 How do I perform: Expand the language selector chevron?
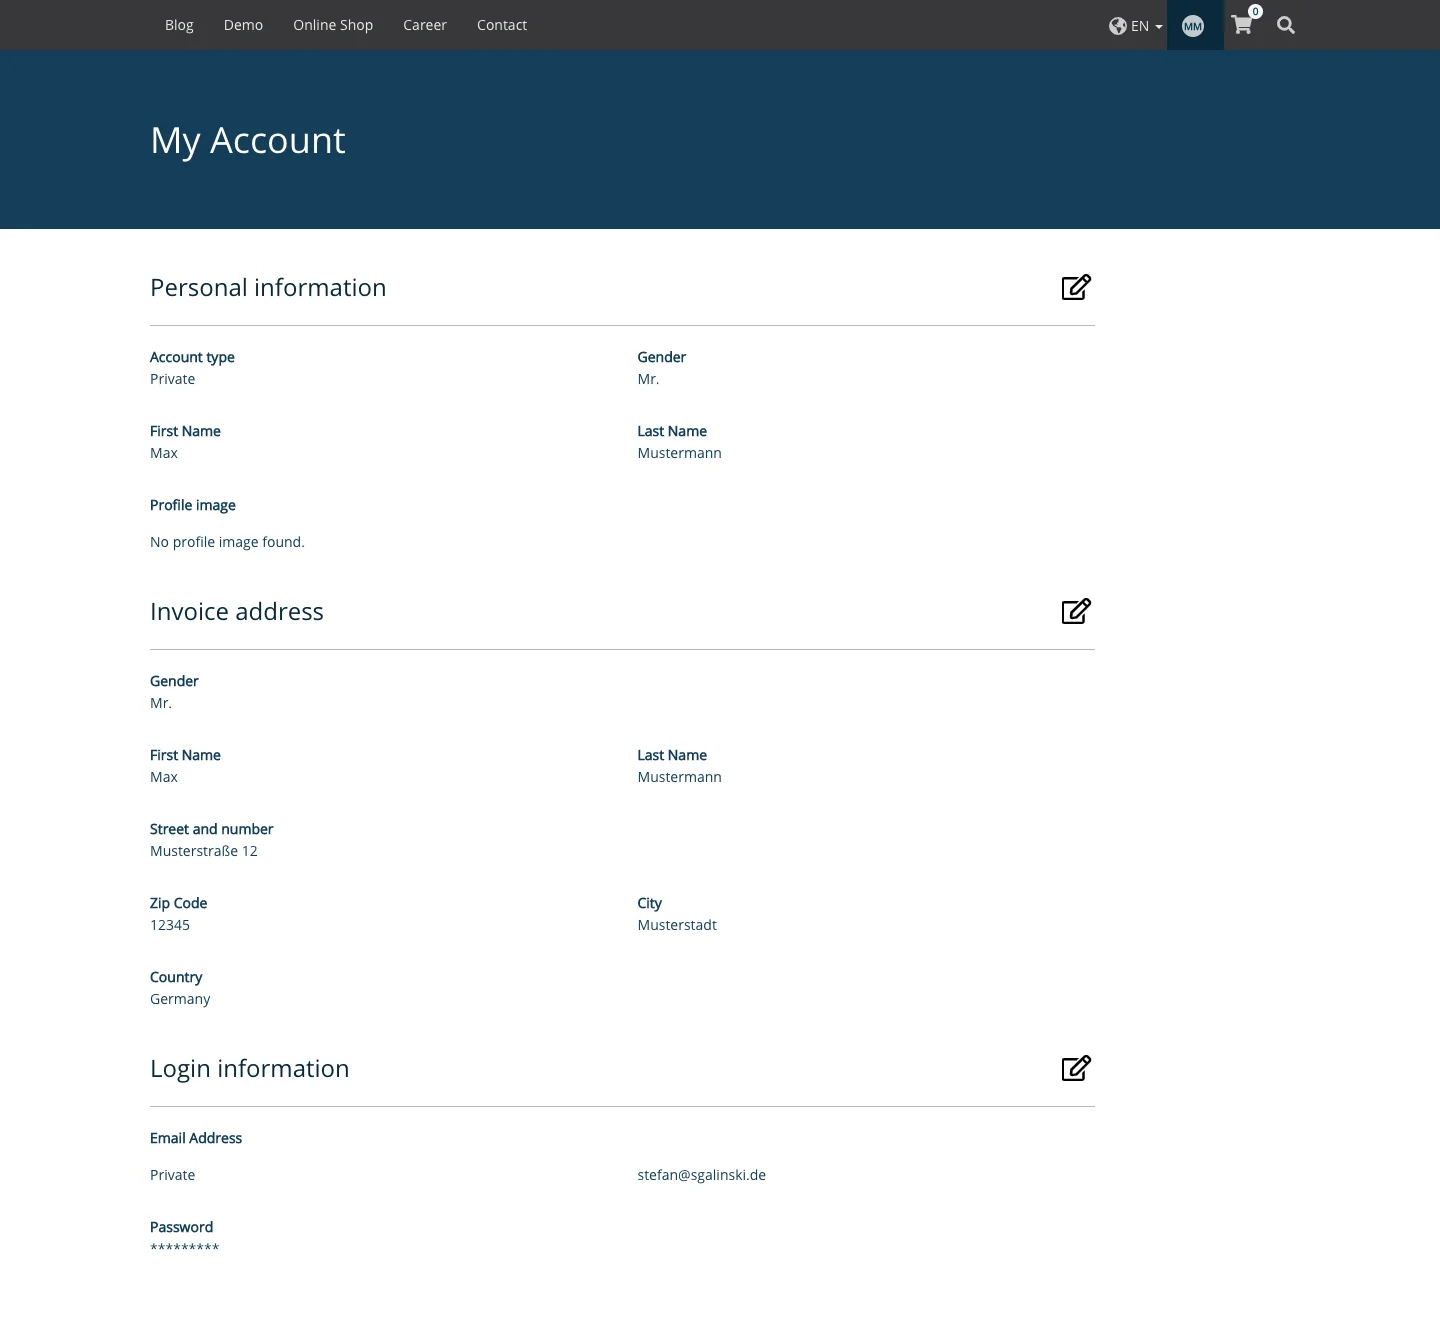pyautogui.click(x=1157, y=28)
